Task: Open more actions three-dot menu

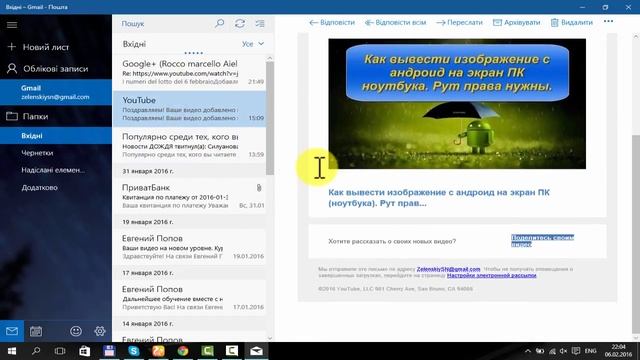Action: tap(608, 21)
